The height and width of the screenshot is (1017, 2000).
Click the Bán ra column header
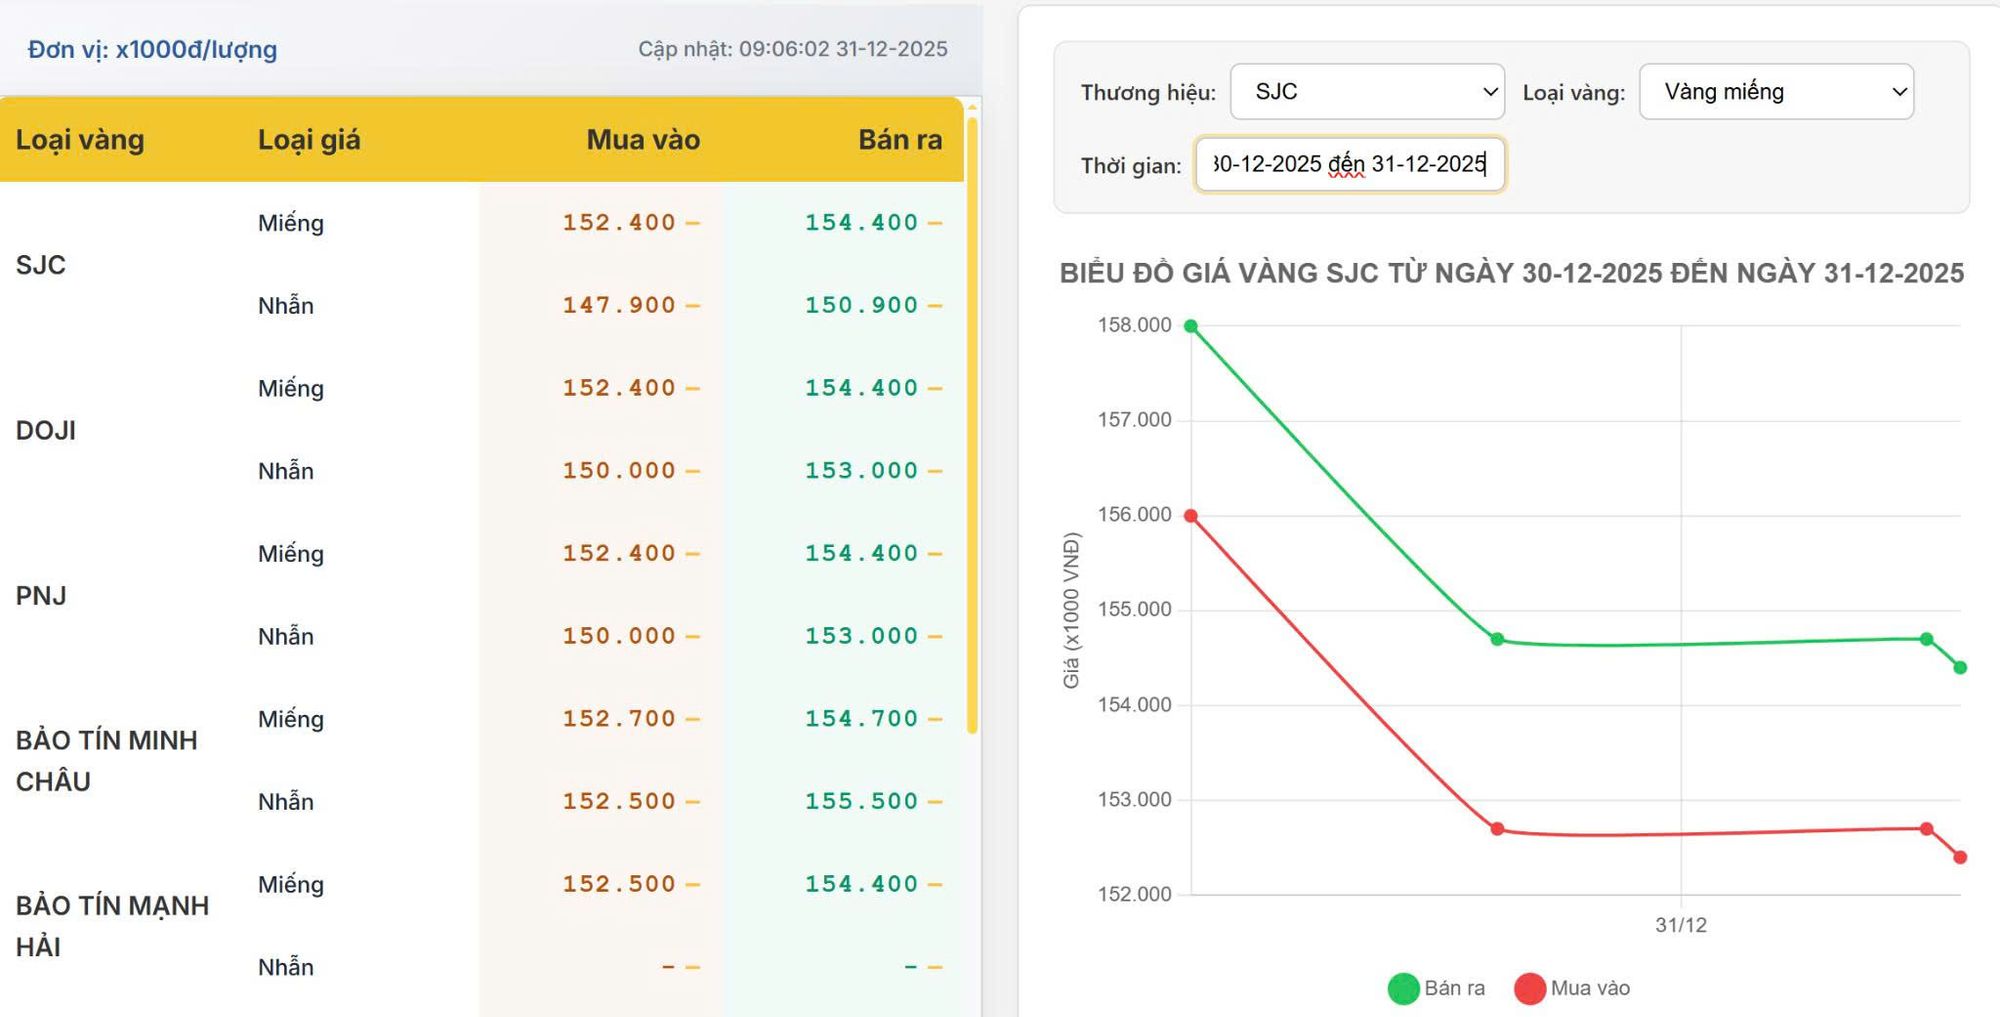coord(899,140)
